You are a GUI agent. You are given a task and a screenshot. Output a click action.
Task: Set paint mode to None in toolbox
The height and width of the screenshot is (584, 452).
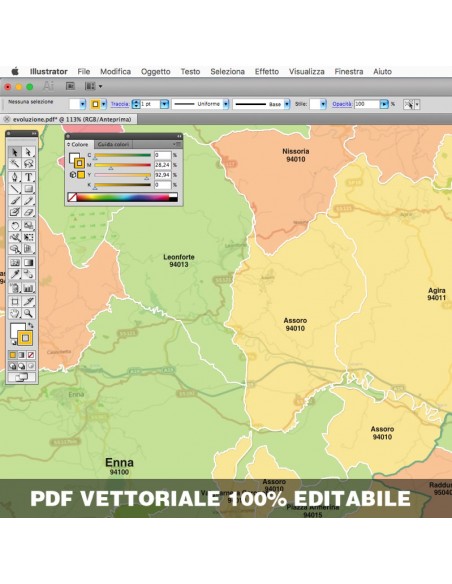click(31, 355)
